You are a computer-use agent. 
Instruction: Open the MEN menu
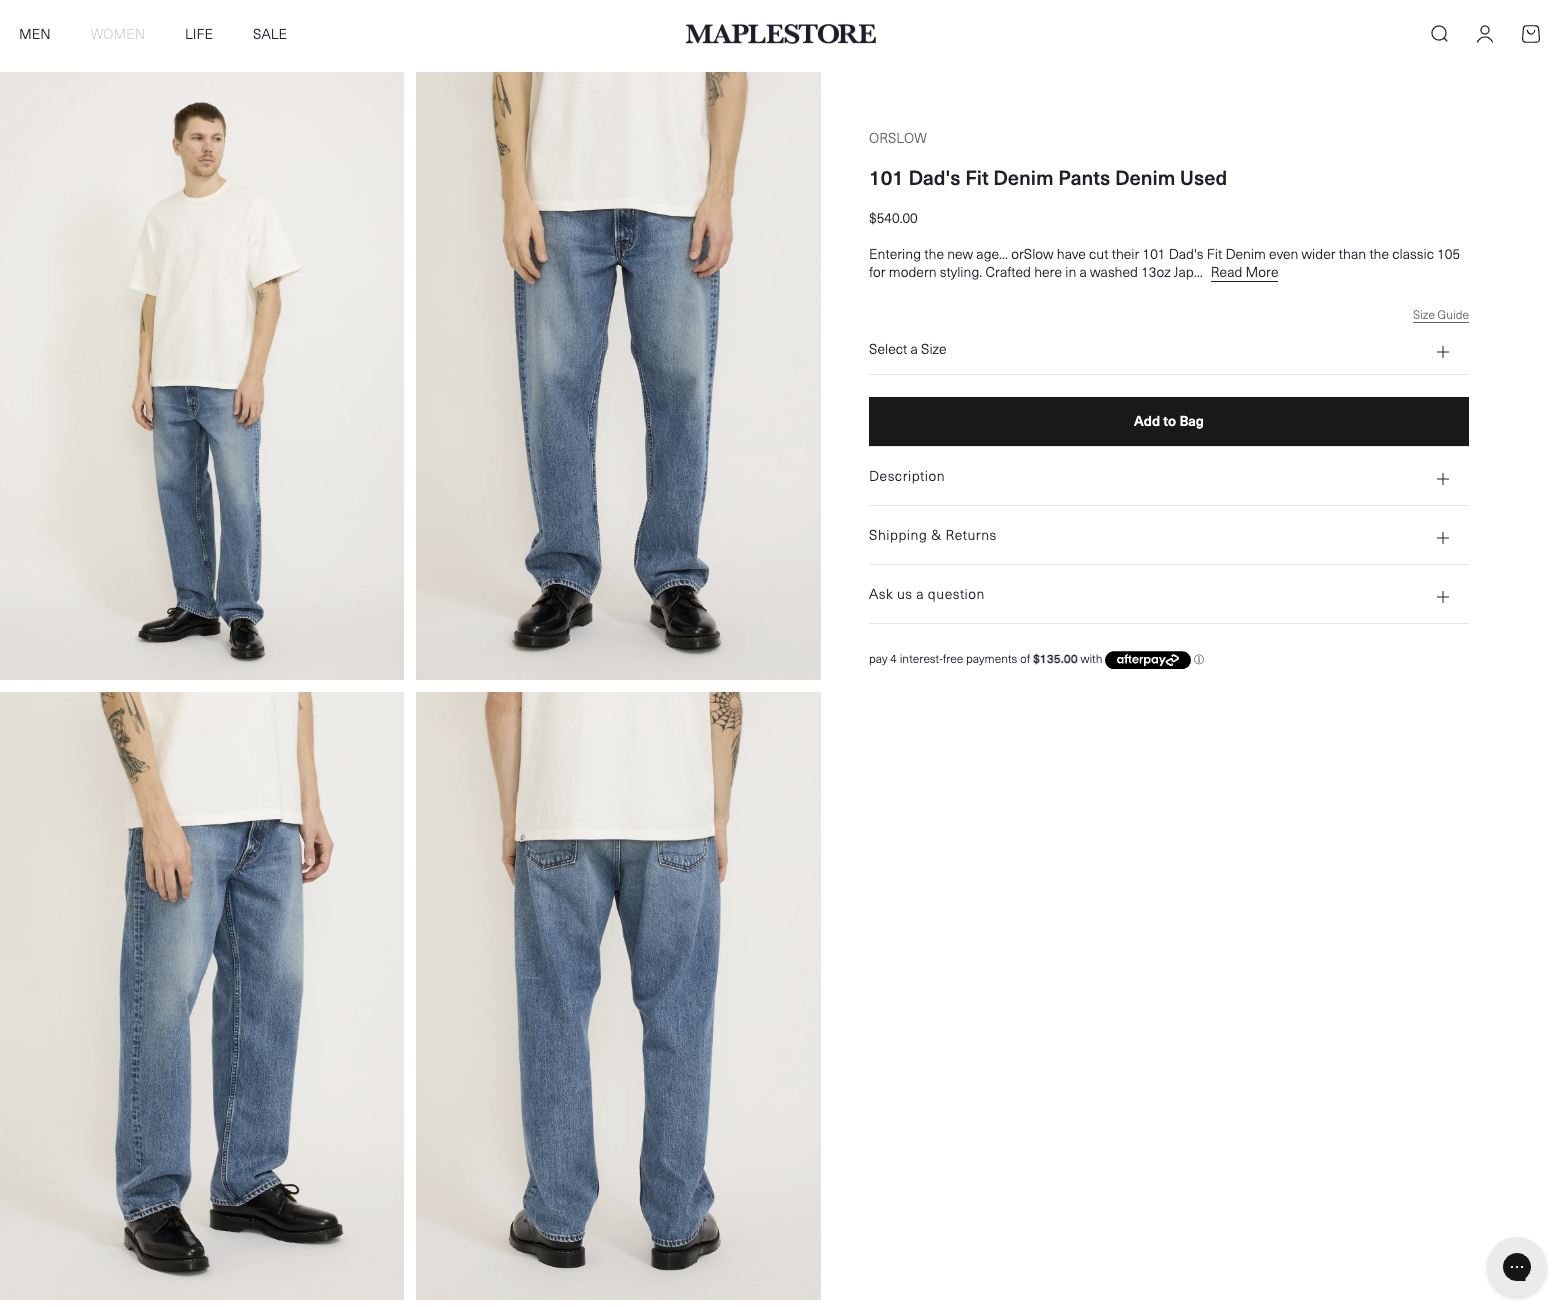(35, 34)
